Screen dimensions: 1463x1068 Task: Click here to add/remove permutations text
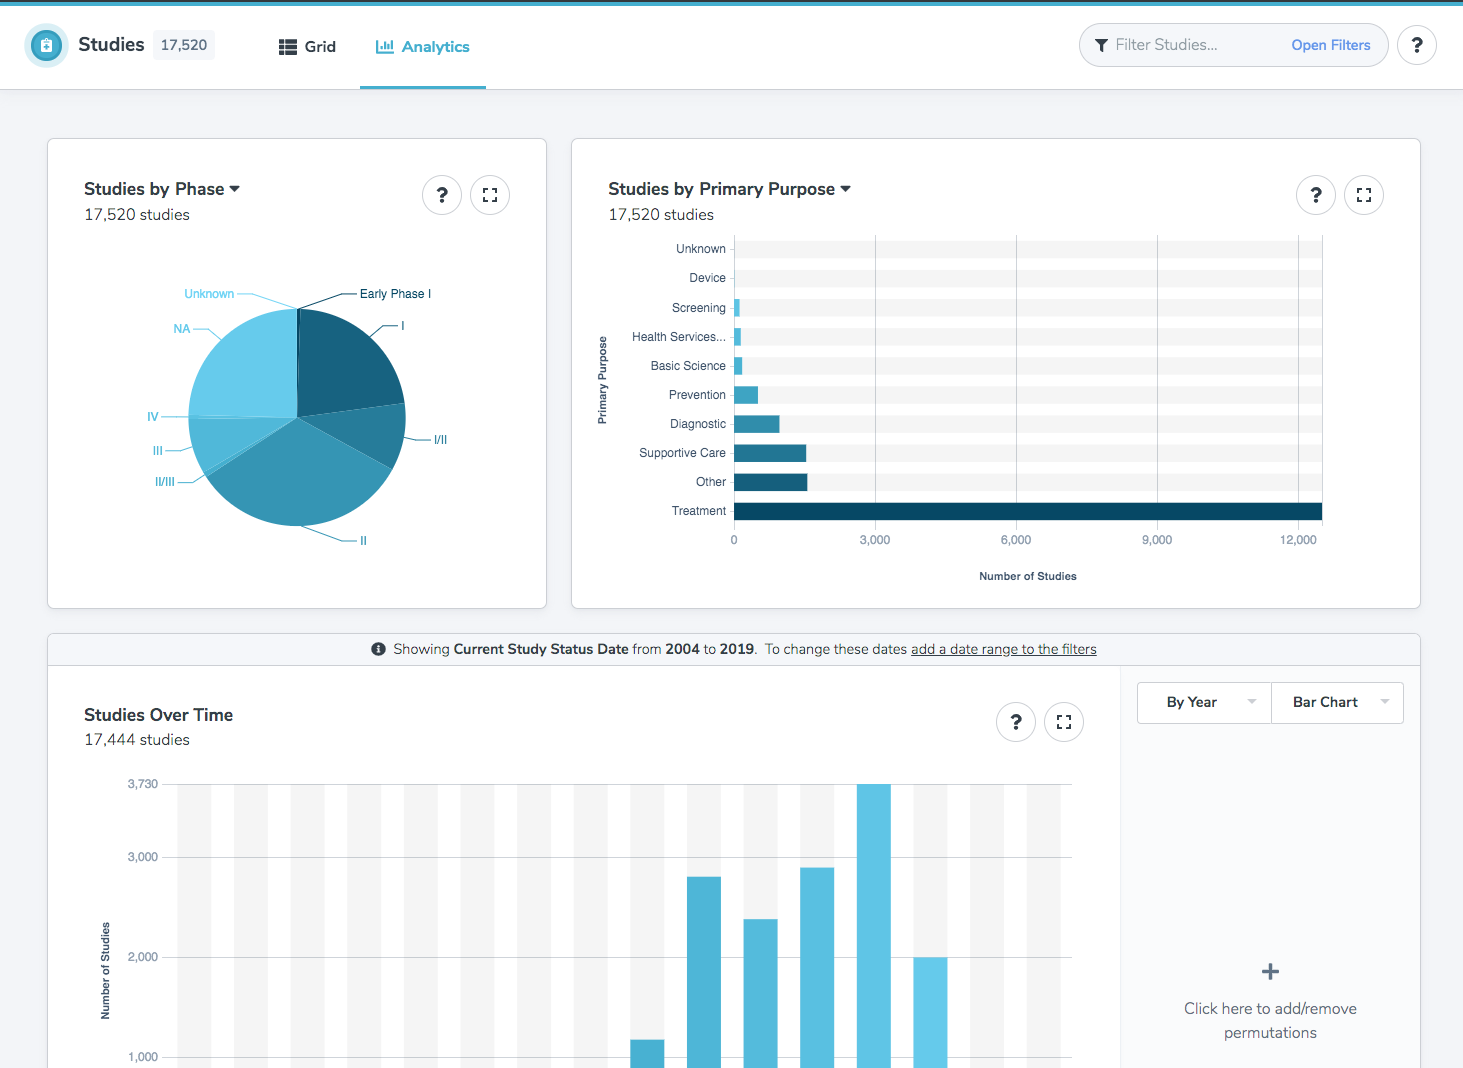click(x=1270, y=1021)
